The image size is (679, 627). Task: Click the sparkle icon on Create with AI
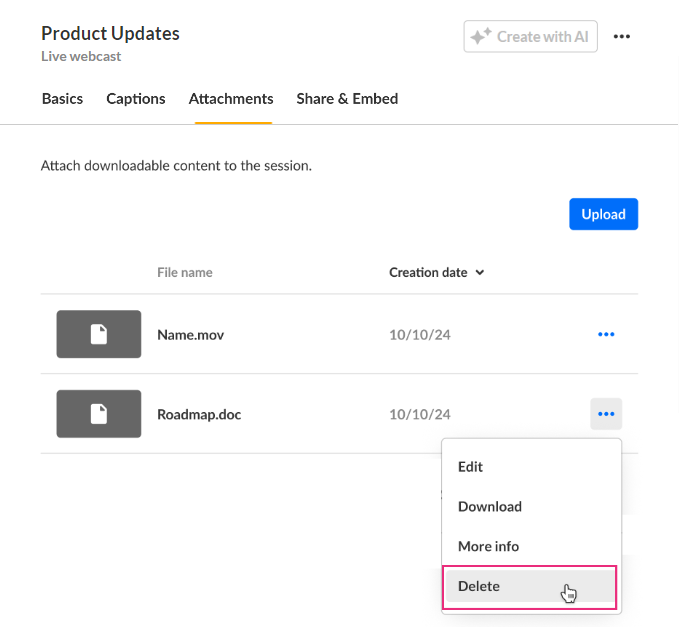pos(480,37)
